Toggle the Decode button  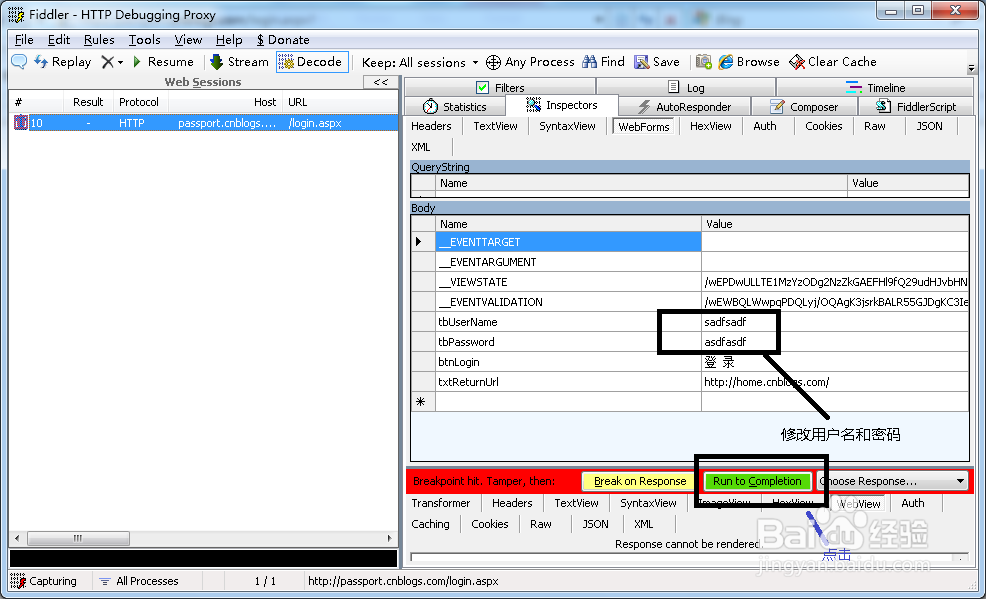coord(312,62)
